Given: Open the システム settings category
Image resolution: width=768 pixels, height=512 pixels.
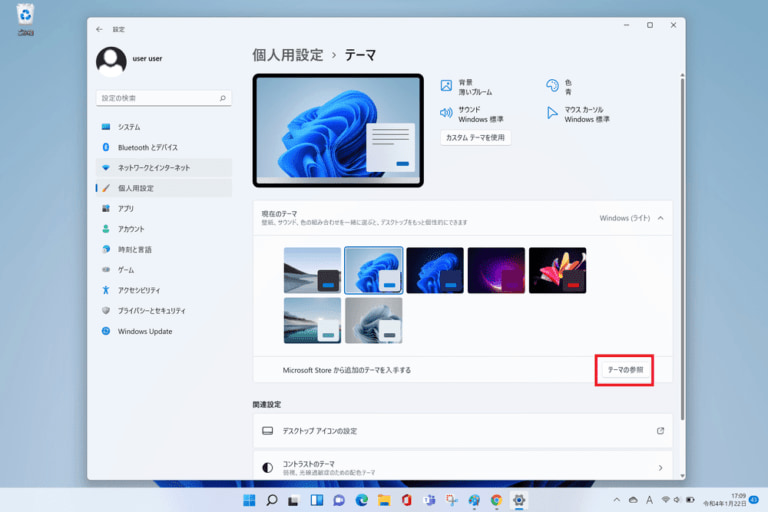Looking at the screenshot, I should click(164, 127).
